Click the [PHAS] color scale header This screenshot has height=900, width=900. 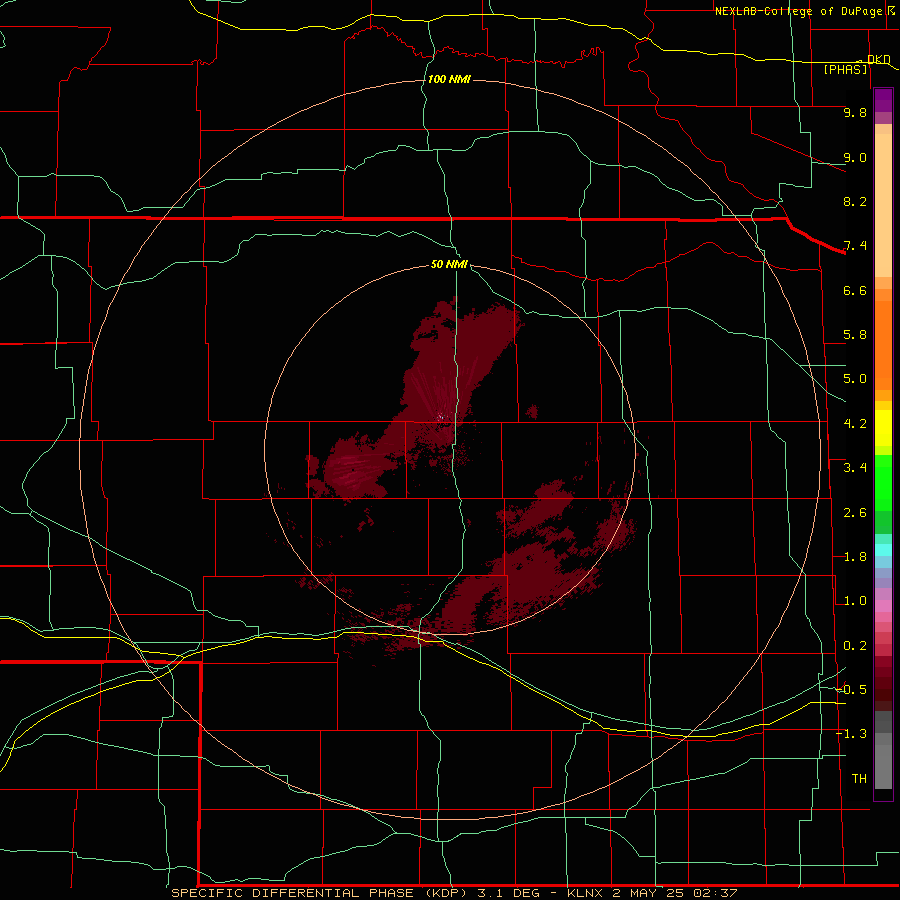pyautogui.click(x=845, y=69)
